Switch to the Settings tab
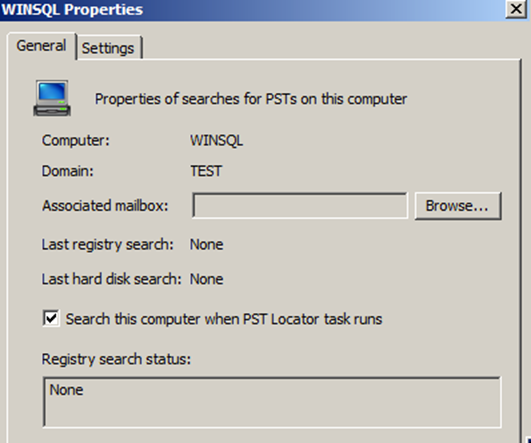 click(x=108, y=48)
